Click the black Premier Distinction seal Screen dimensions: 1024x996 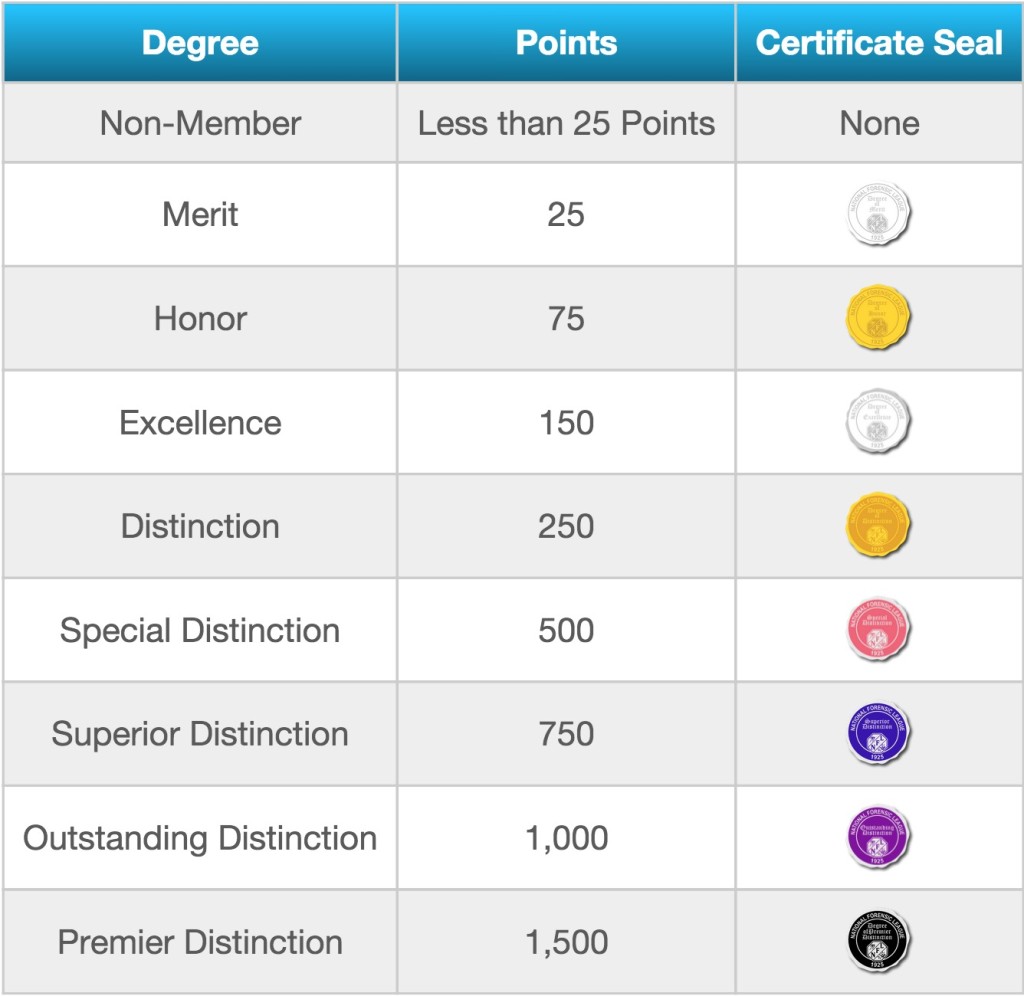(x=878, y=942)
